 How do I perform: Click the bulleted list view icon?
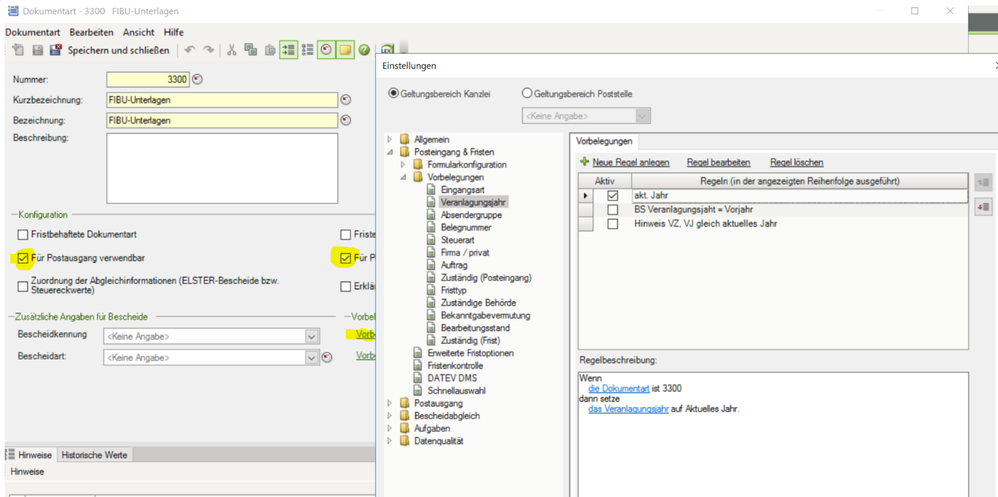(307, 50)
